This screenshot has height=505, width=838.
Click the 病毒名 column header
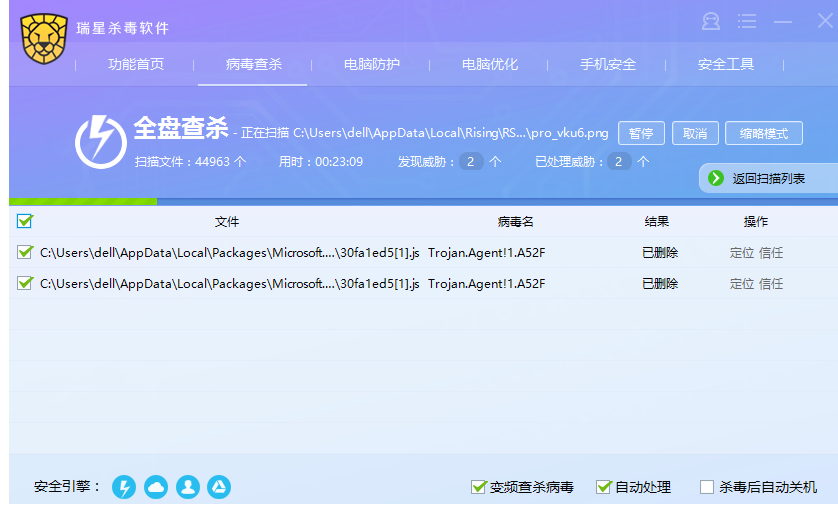click(515, 222)
